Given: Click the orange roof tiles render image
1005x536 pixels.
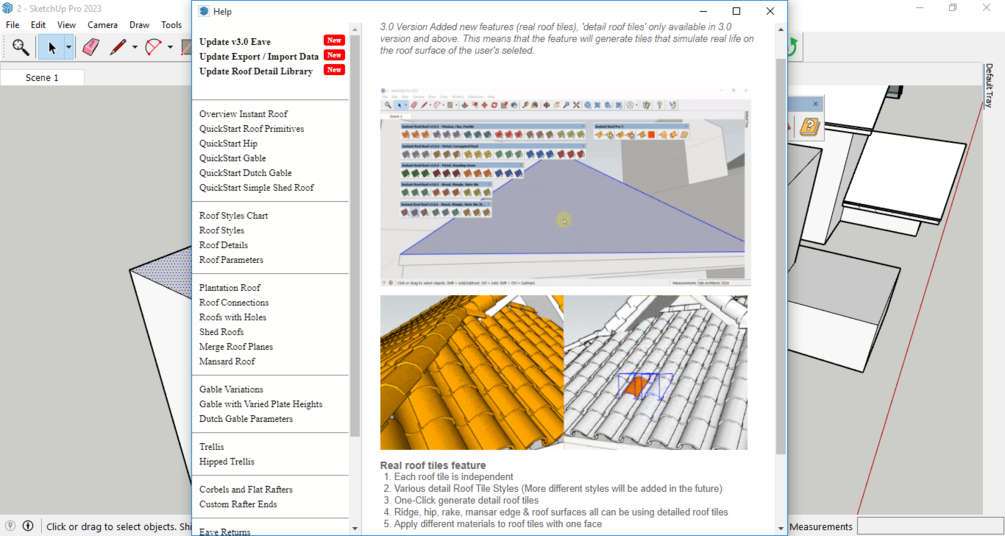Looking at the screenshot, I should click(x=472, y=373).
